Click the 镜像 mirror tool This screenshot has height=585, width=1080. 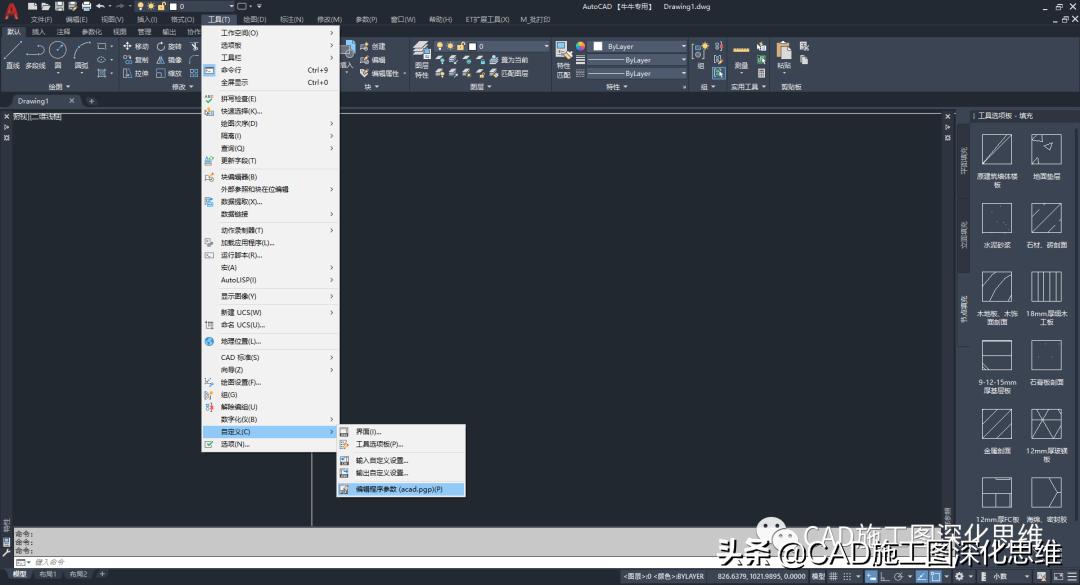point(169,59)
